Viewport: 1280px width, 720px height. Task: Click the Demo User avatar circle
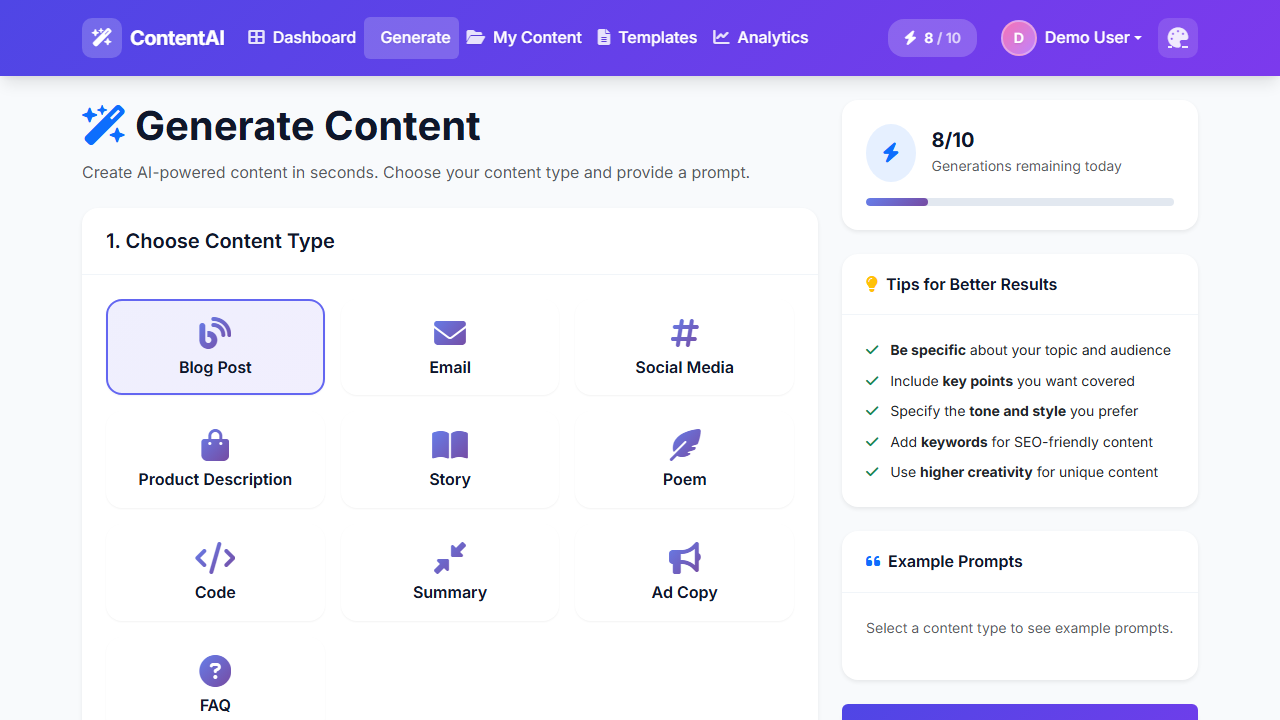pyautogui.click(x=1018, y=38)
